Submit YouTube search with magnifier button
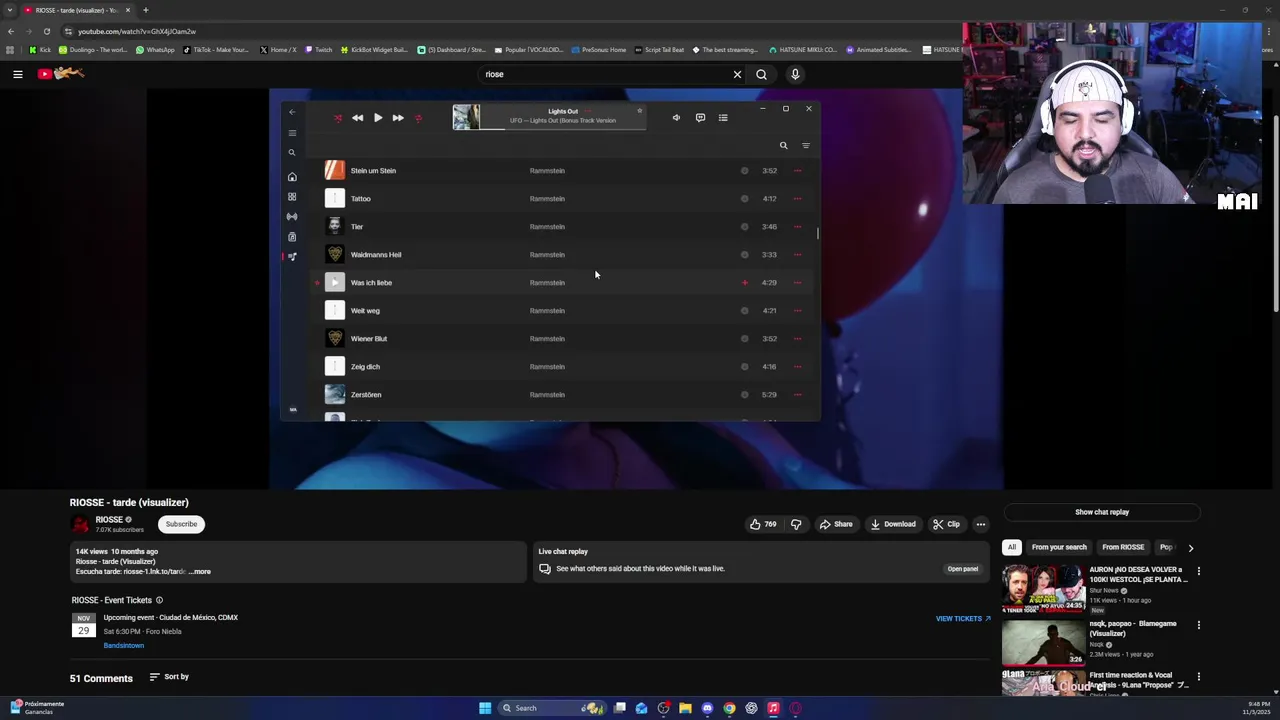 [x=762, y=74]
